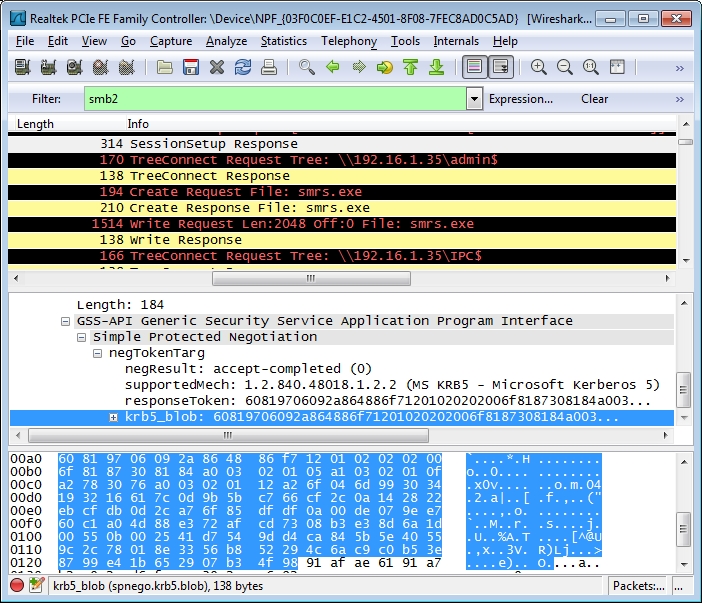The height and width of the screenshot is (603, 702).
Task: Open the Telephony menu
Action: coord(349,41)
